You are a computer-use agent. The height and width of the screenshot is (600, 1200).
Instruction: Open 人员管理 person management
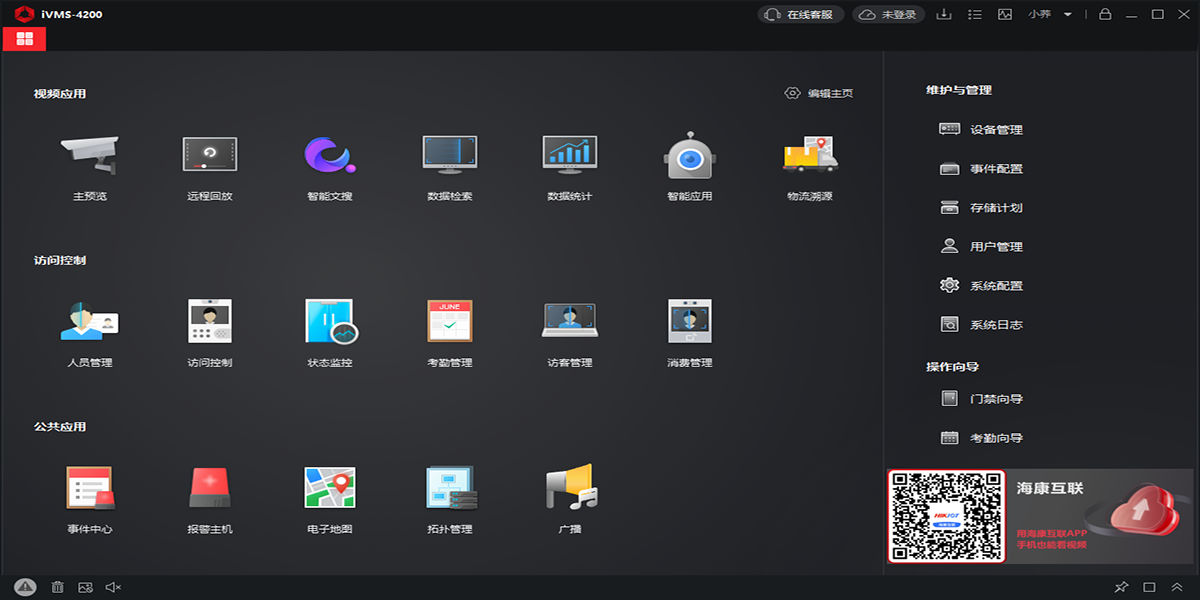[90, 321]
